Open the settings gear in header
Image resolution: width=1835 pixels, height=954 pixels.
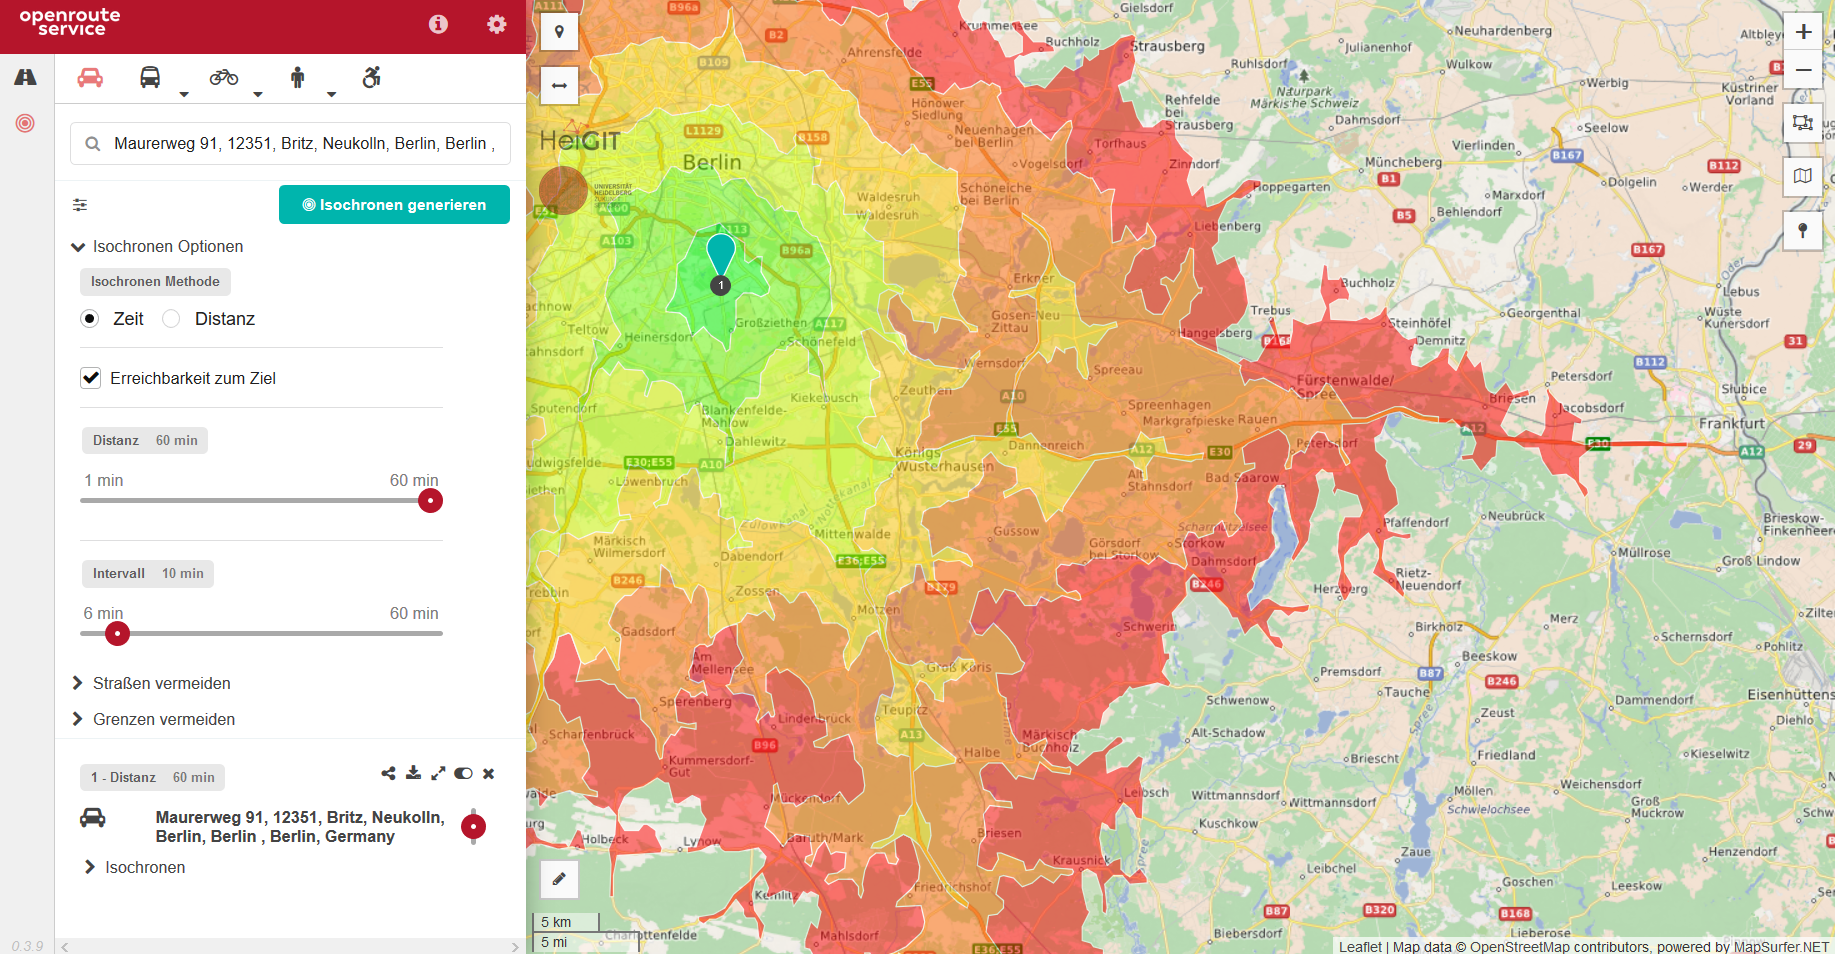pyautogui.click(x=496, y=25)
